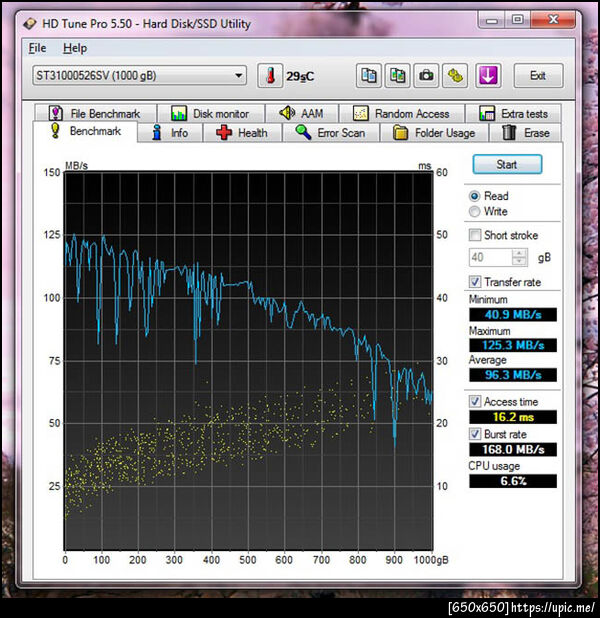Click the HD Tune Pro title bar app icon
Image resolution: width=600 pixels, height=618 pixels.
pos(30,24)
